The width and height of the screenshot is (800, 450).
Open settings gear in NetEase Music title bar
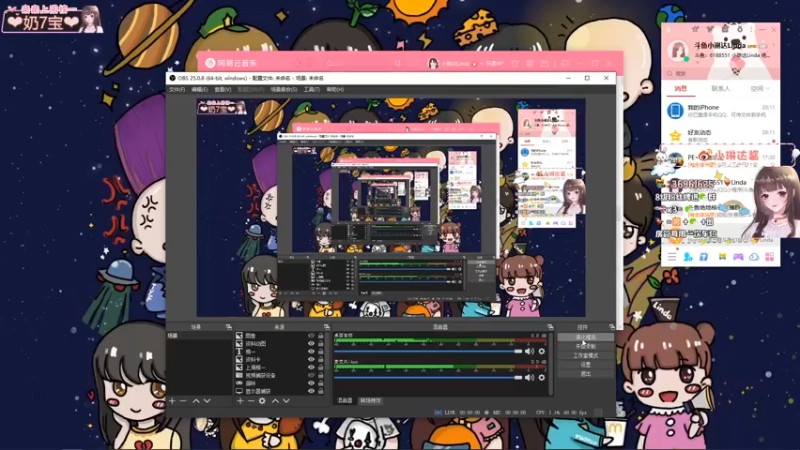click(x=530, y=63)
